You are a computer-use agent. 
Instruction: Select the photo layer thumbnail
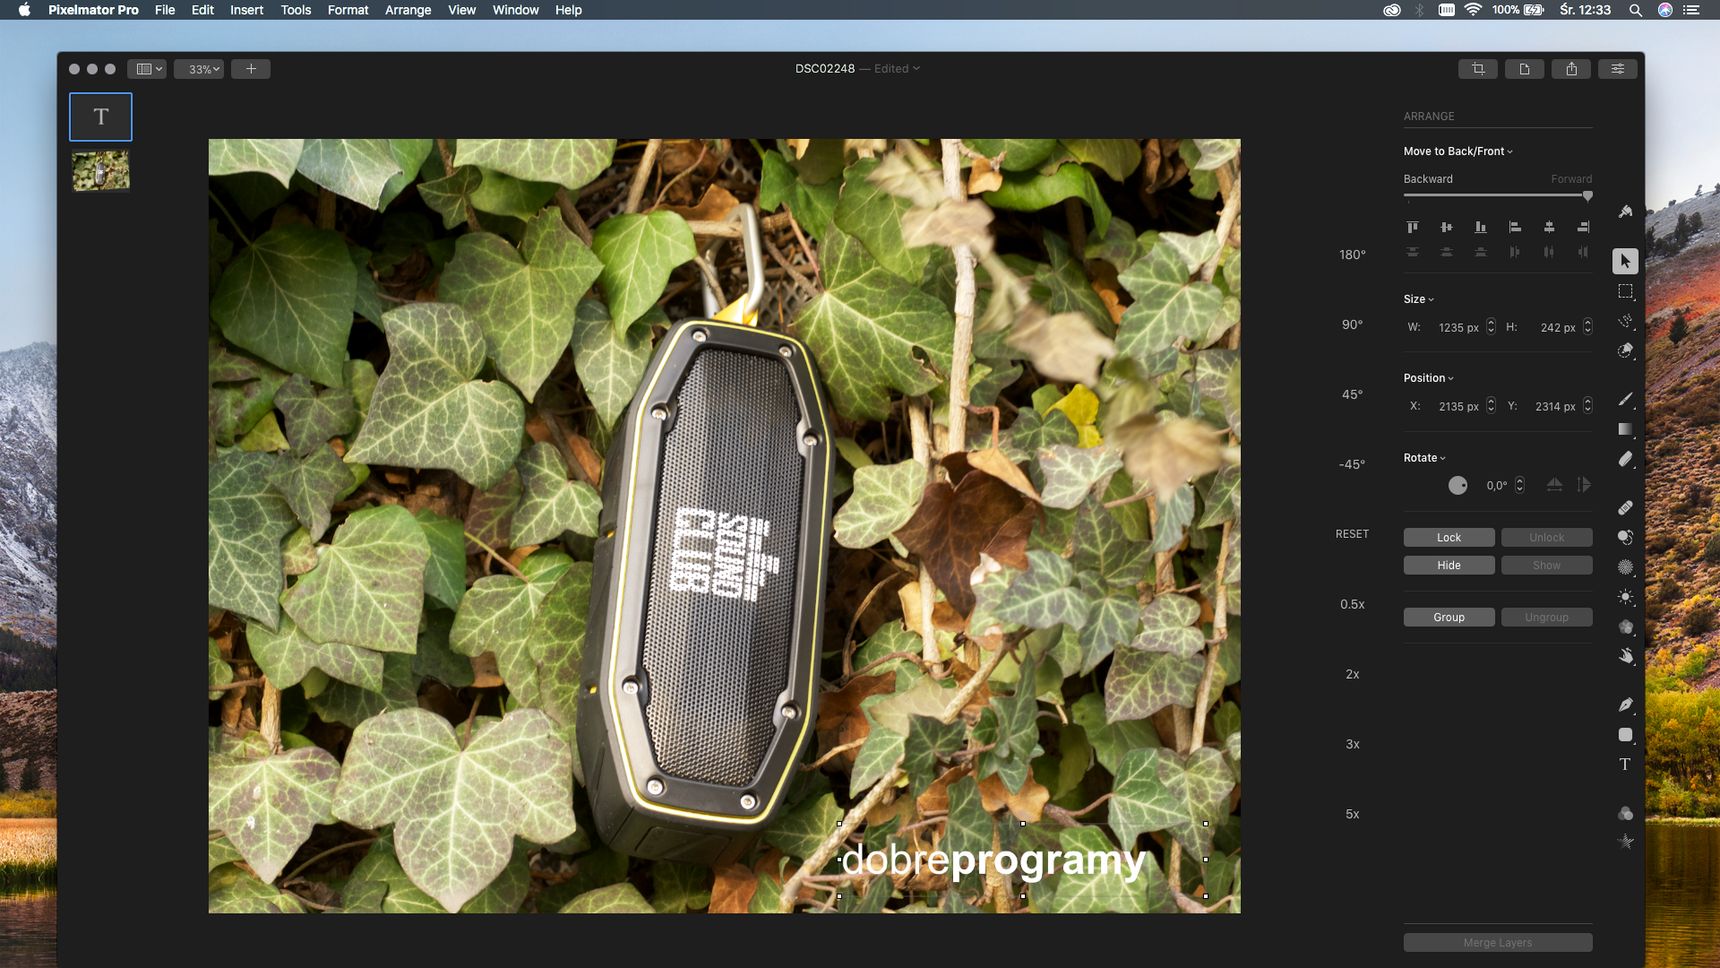(x=101, y=170)
